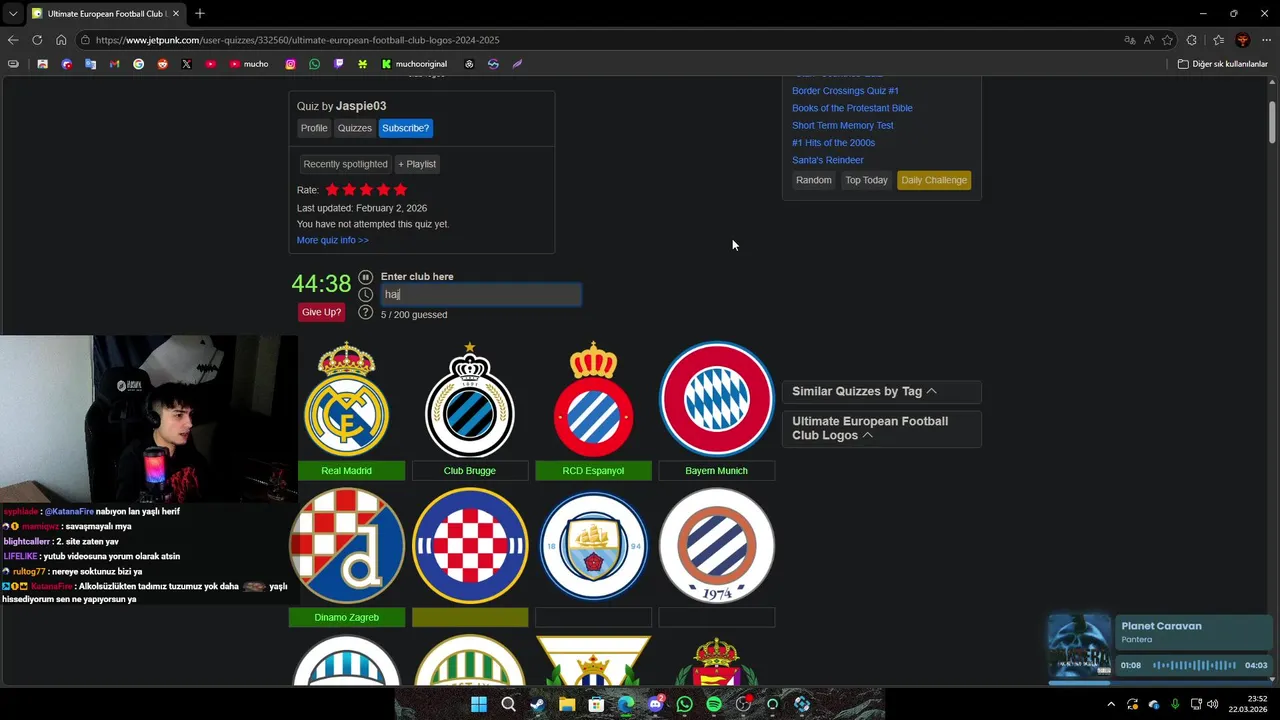Open the WhatsApp bookmark in bookmarks bar

coord(314,64)
